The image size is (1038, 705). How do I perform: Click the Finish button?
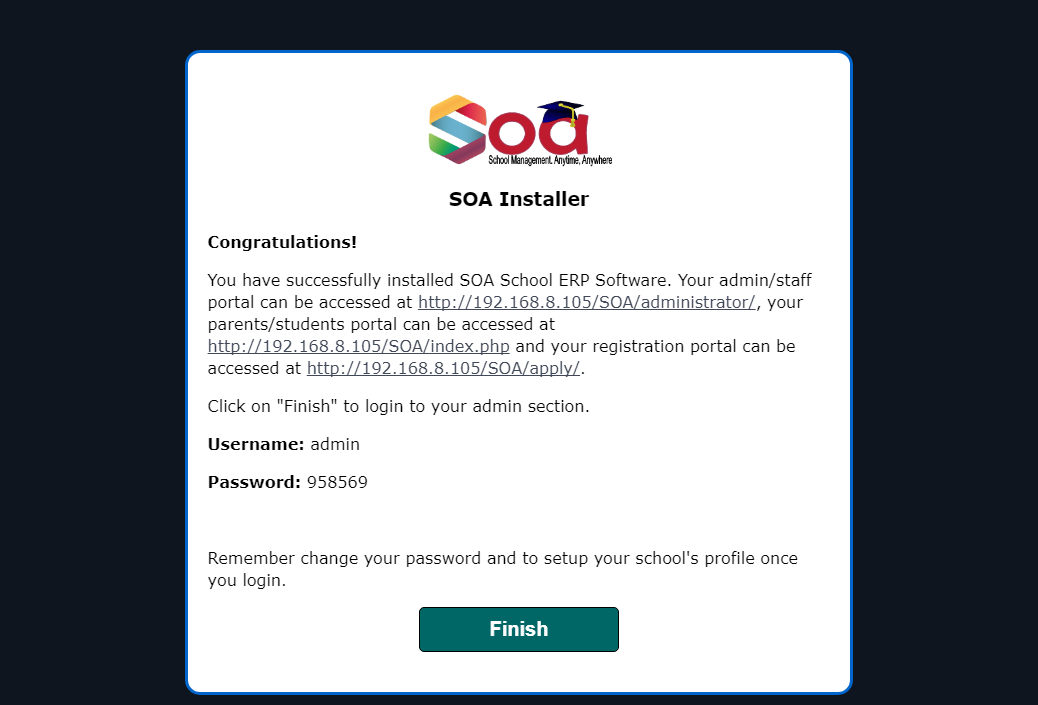tap(518, 629)
